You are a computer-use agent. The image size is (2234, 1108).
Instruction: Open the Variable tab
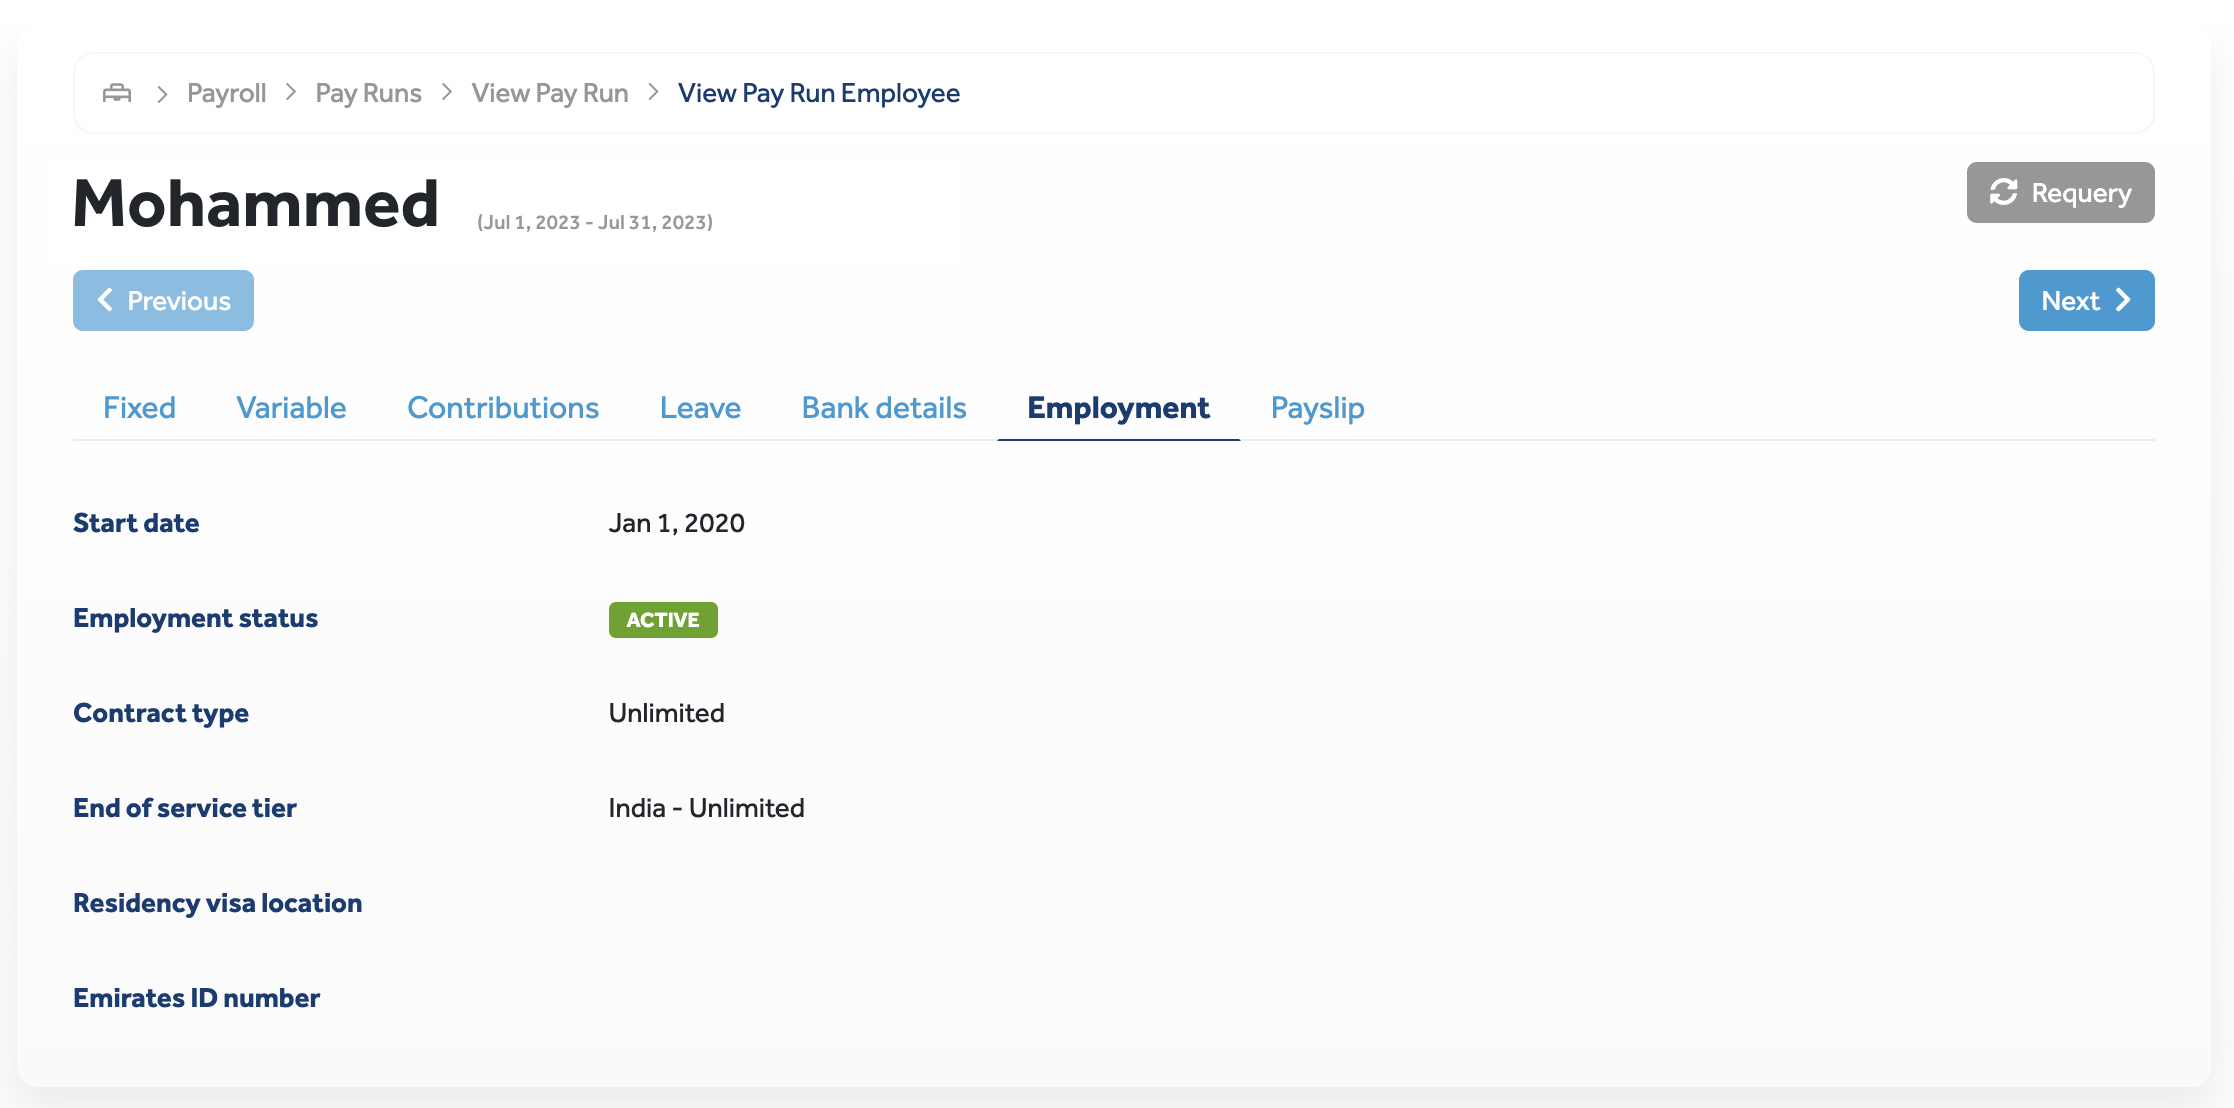tap(291, 408)
